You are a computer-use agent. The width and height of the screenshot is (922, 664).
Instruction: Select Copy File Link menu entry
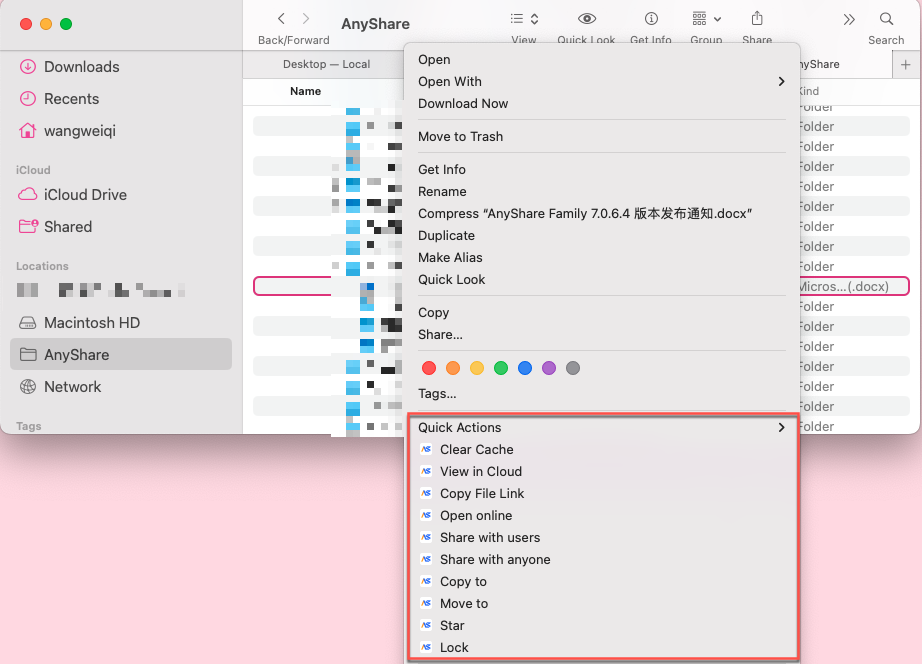click(x=482, y=494)
